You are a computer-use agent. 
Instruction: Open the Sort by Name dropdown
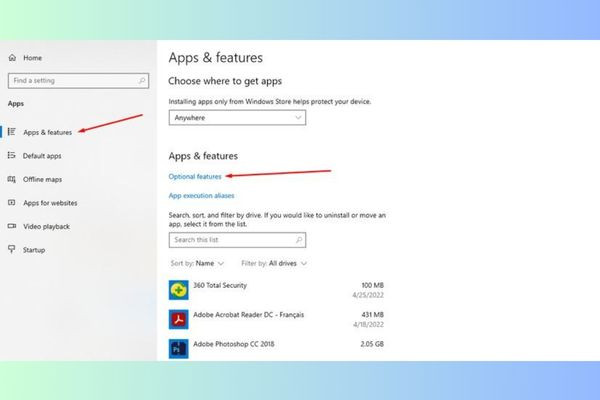[x=197, y=263]
